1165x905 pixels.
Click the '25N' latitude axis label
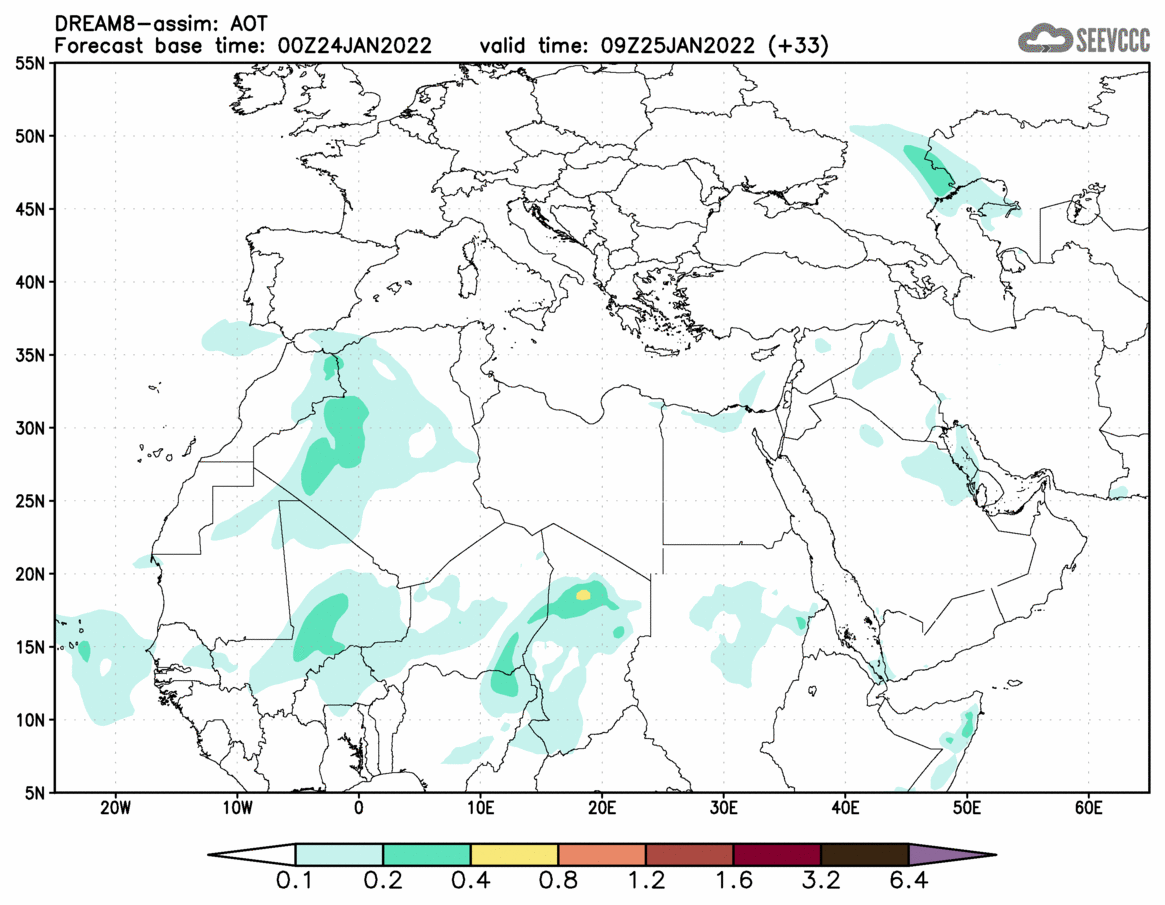pos(30,501)
